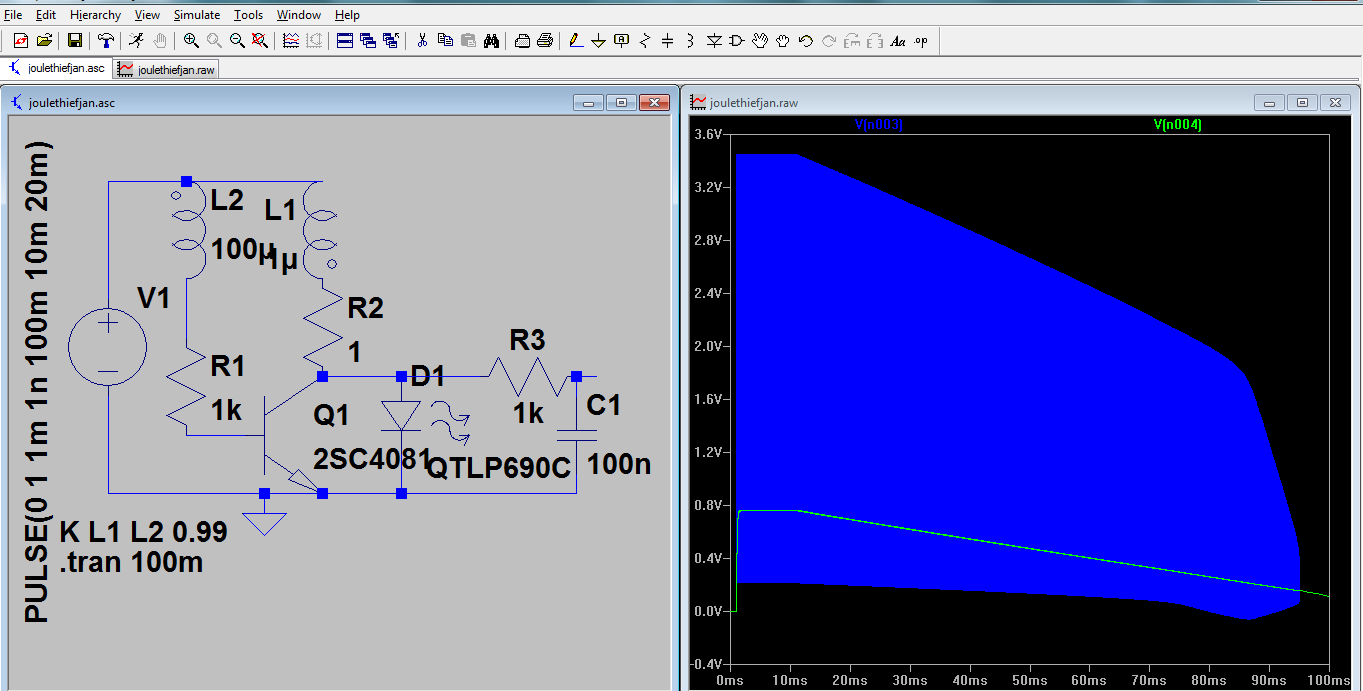Open the Help menu

348,15
